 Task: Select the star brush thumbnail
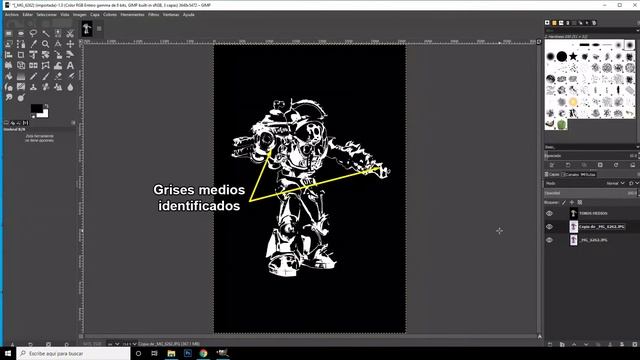(573, 56)
